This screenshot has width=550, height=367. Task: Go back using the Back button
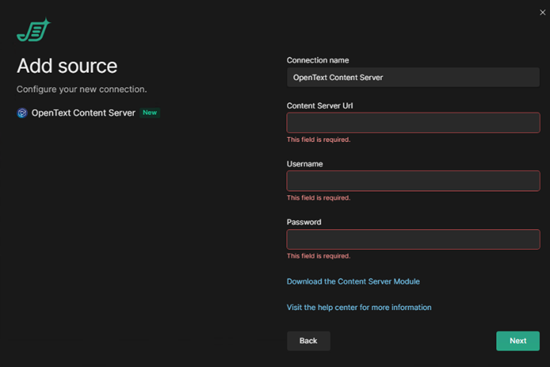click(x=308, y=341)
